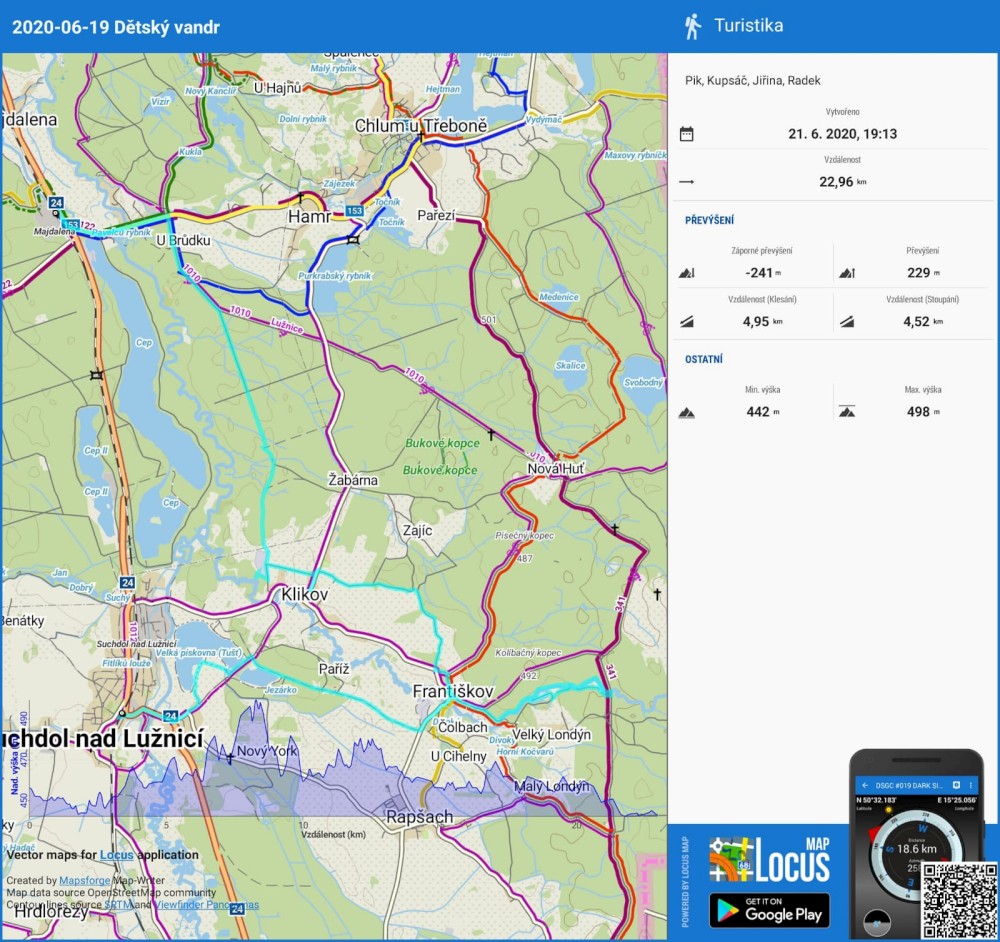The height and width of the screenshot is (942, 1000).
Task: Select the OSTATNÍ section header
Action: [x=704, y=359]
